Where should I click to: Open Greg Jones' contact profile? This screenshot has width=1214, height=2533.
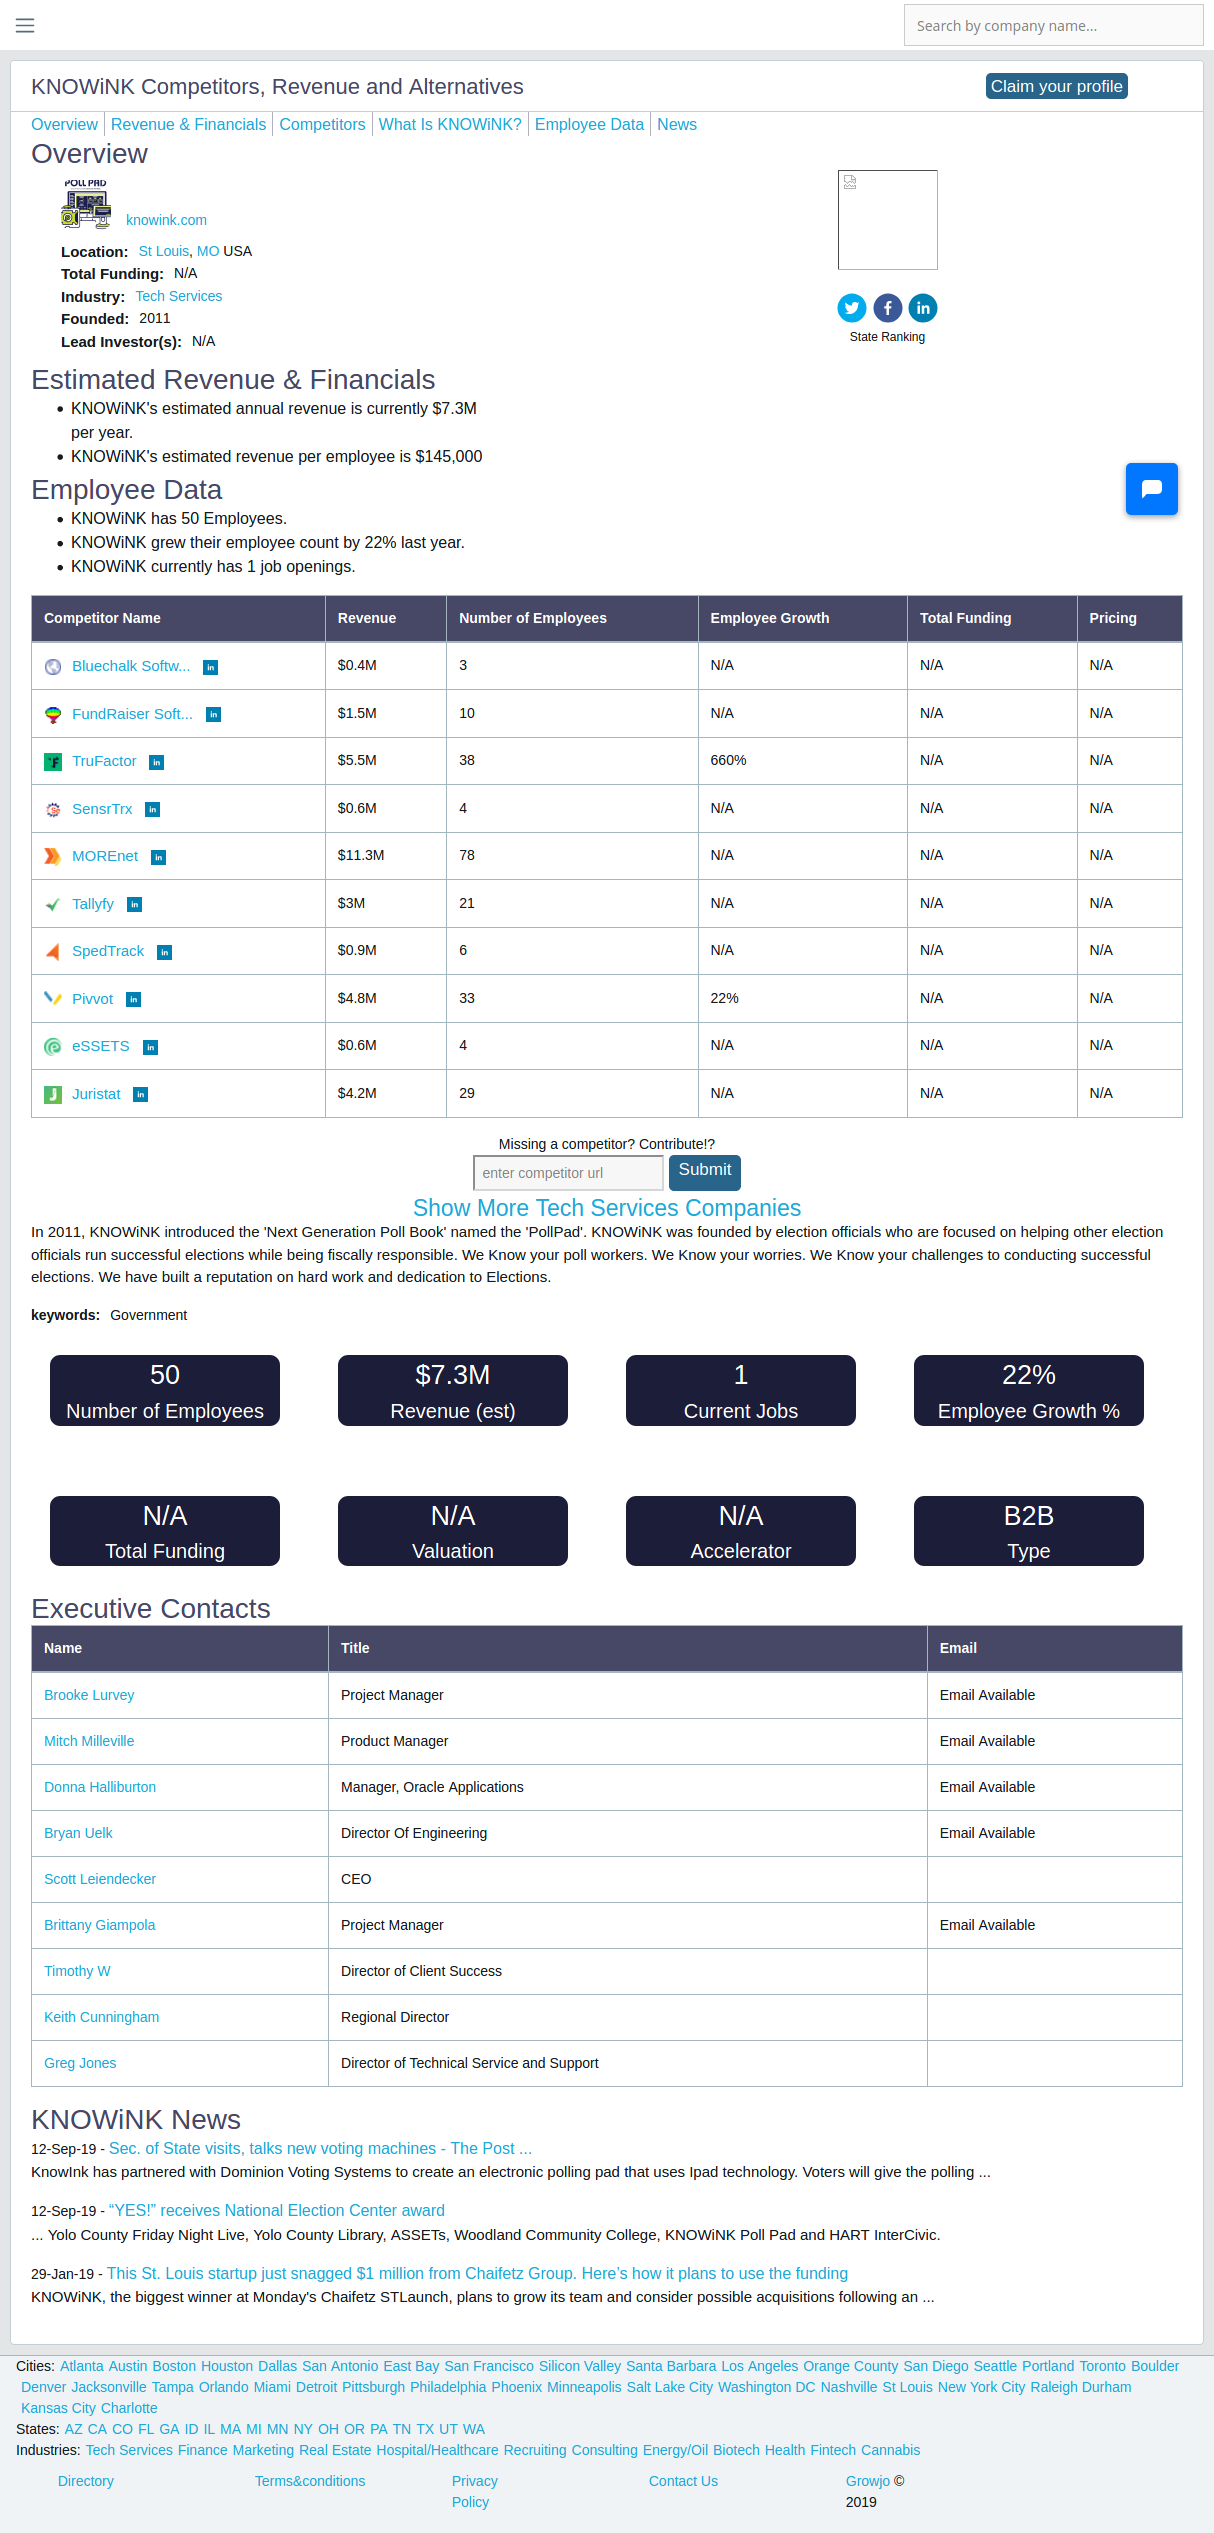coord(80,2063)
